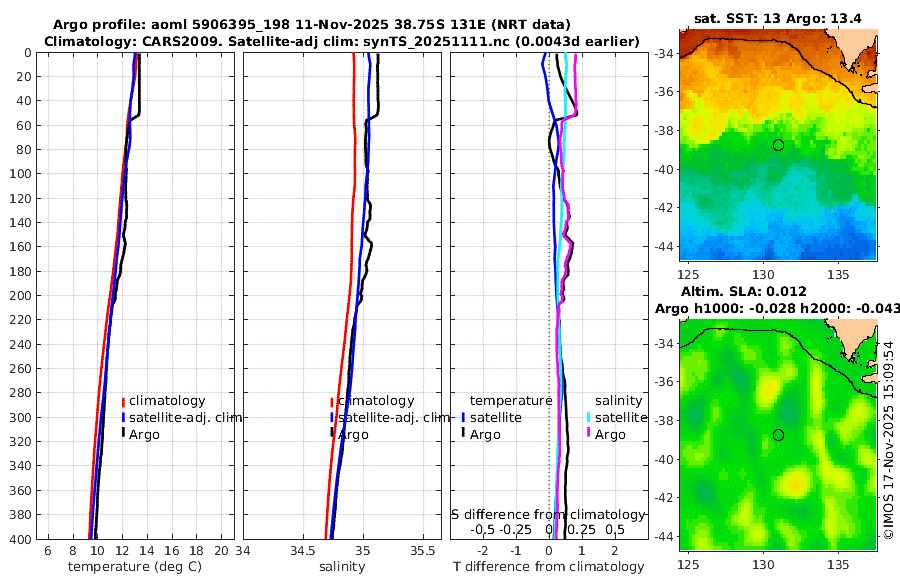Click 'T difference from climatology' axis label

tap(549, 567)
